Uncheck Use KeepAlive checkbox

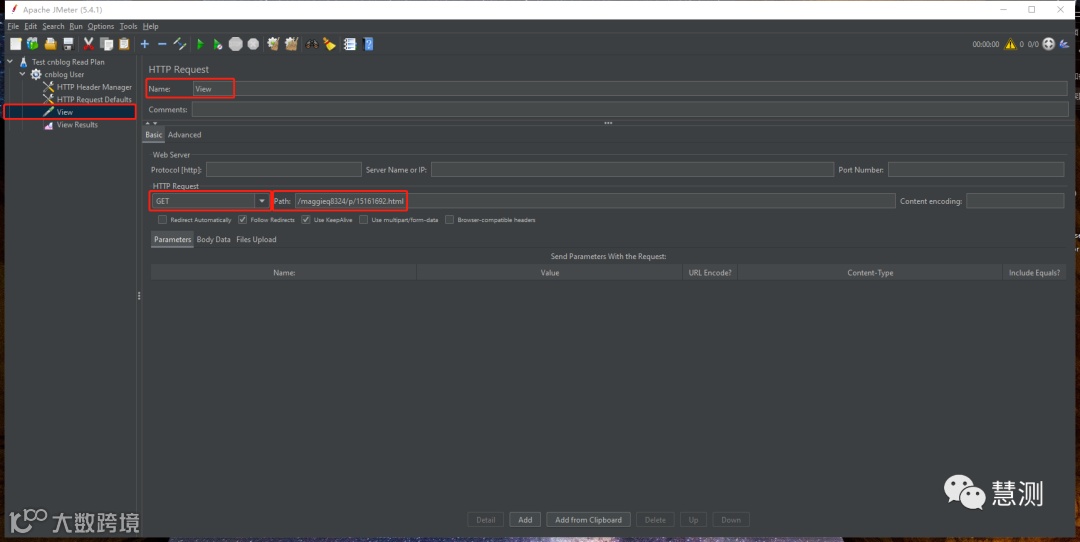[x=306, y=220]
